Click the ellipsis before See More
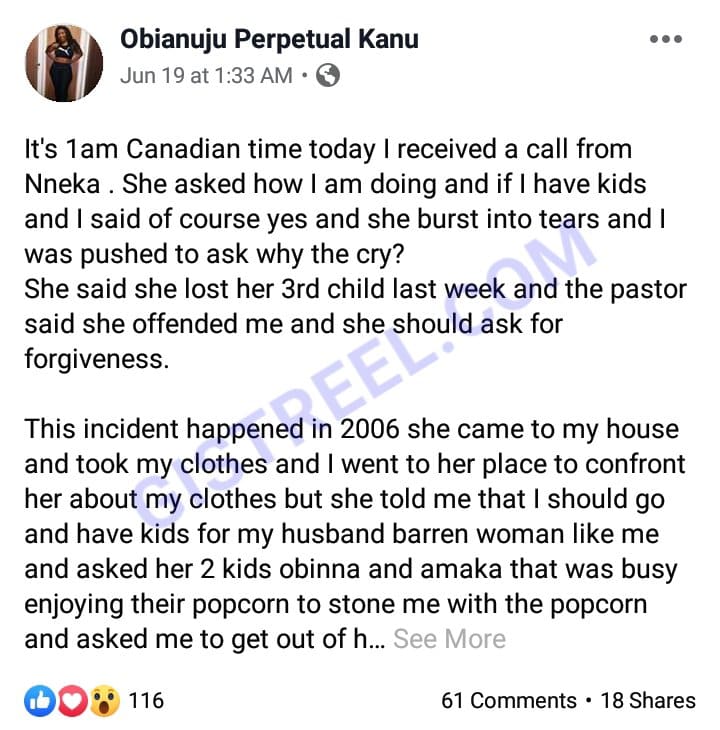 [378, 640]
